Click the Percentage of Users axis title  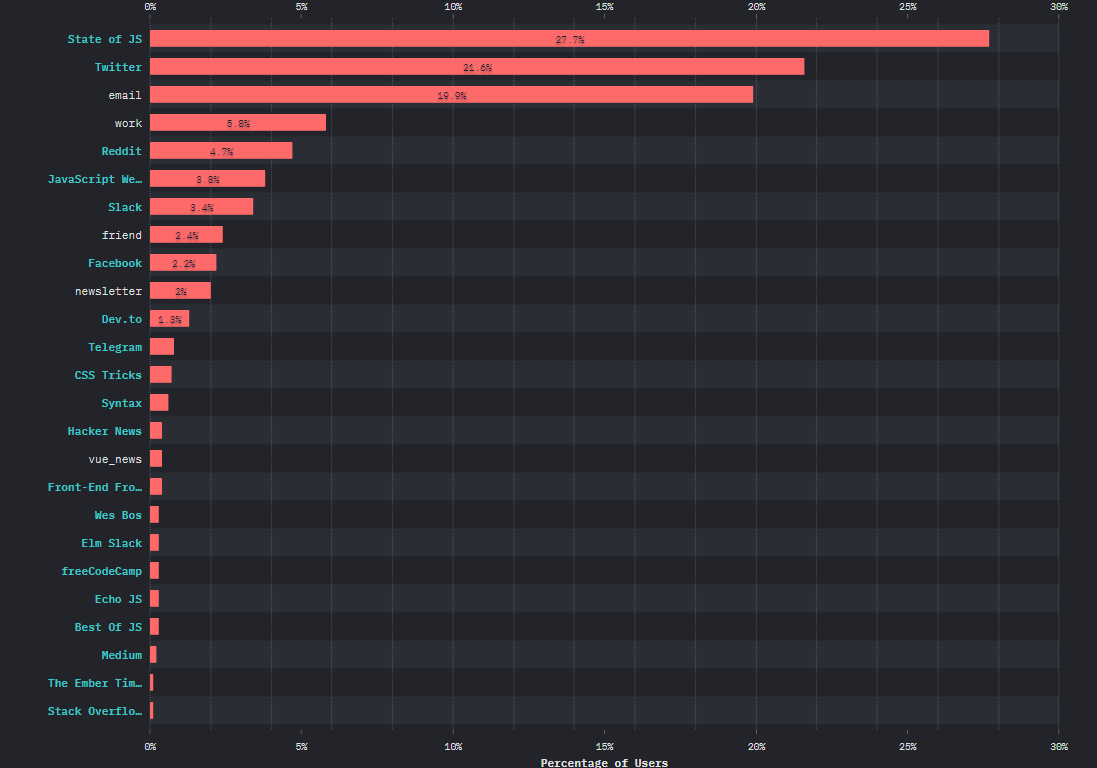pyautogui.click(x=604, y=762)
